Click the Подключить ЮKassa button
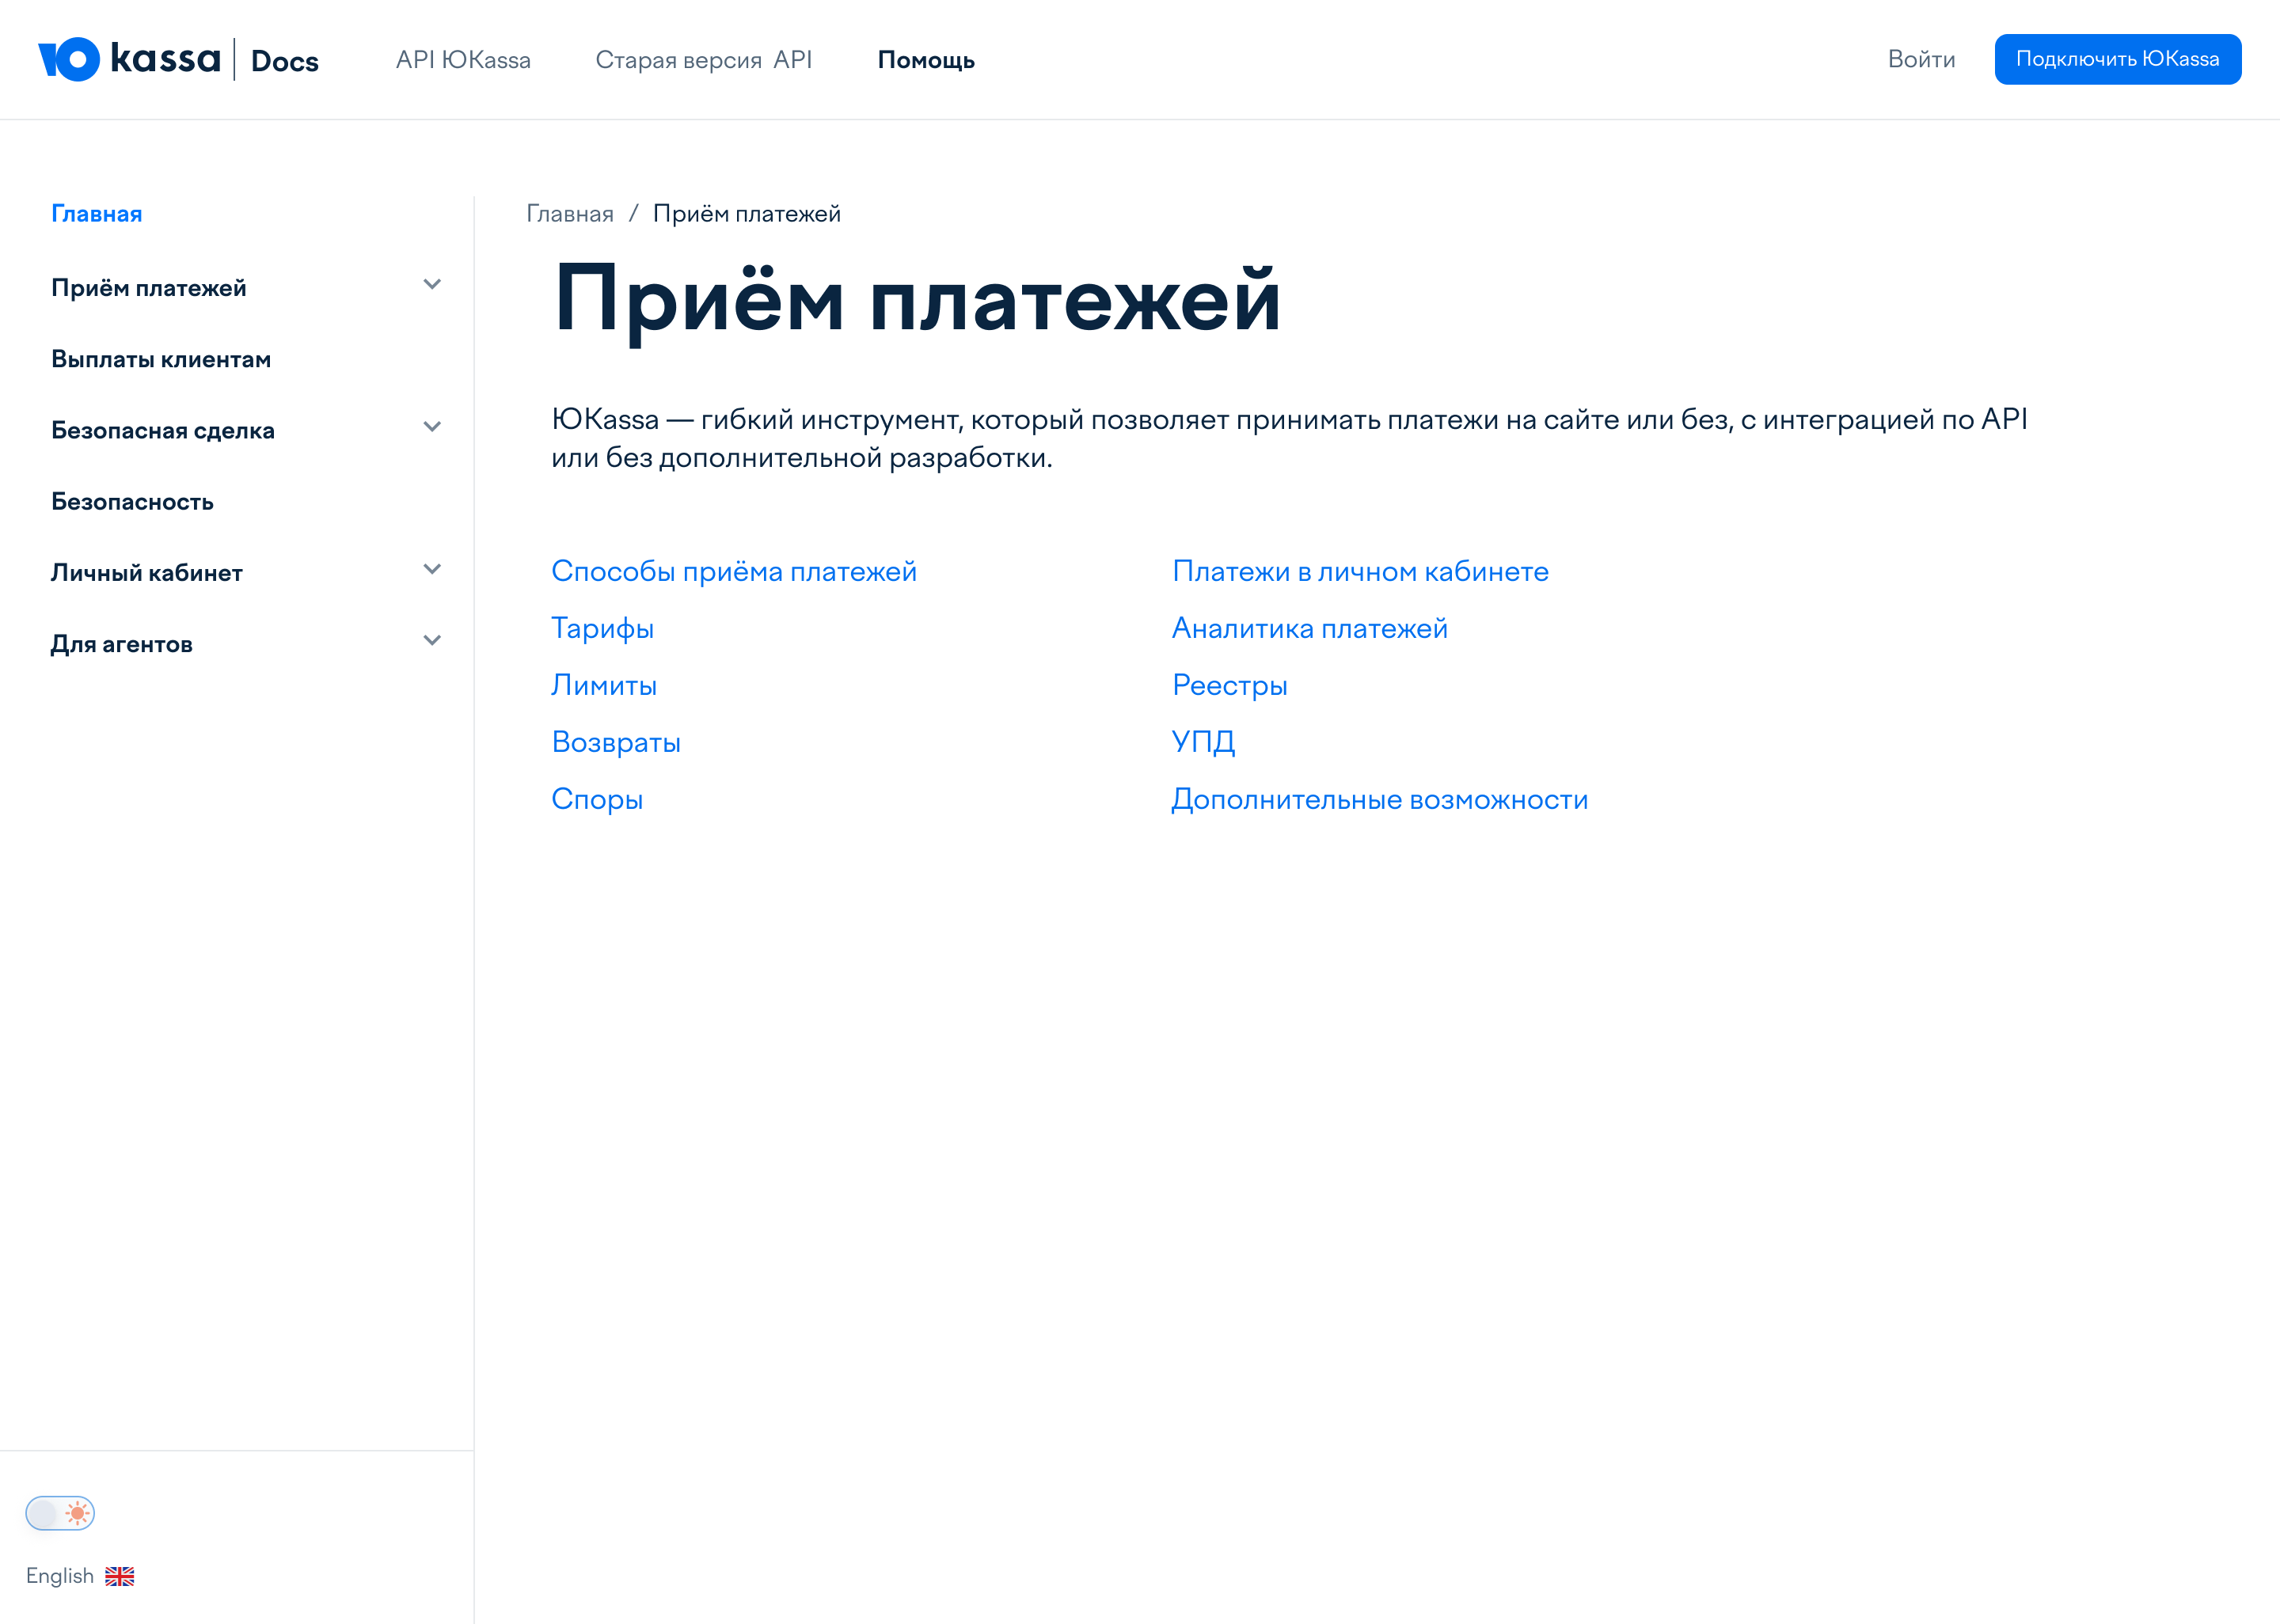Viewport: 2280px width, 1624px height. (x=2118, y=59)
